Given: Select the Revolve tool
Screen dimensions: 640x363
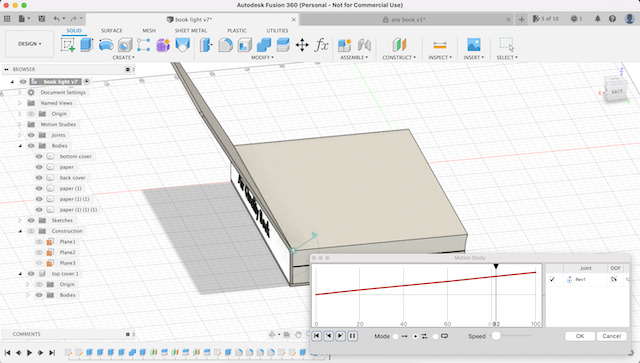Looking at the screenshot, I should tap(106, 45).
